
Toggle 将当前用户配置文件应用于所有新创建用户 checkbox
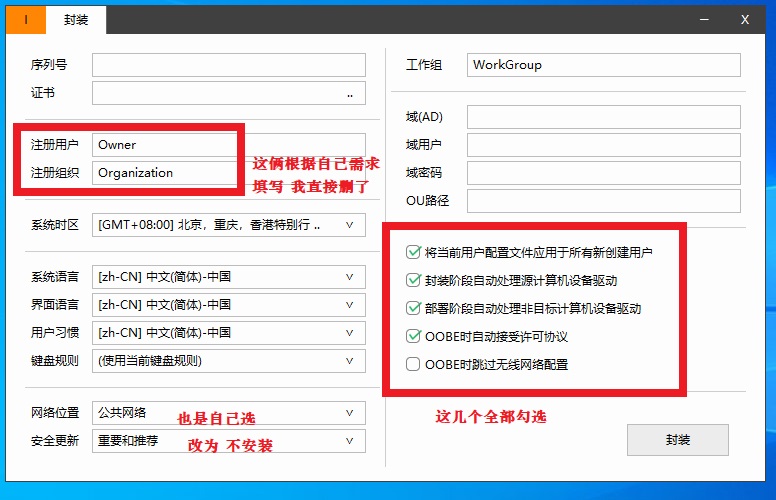click(x=413, y=253)
